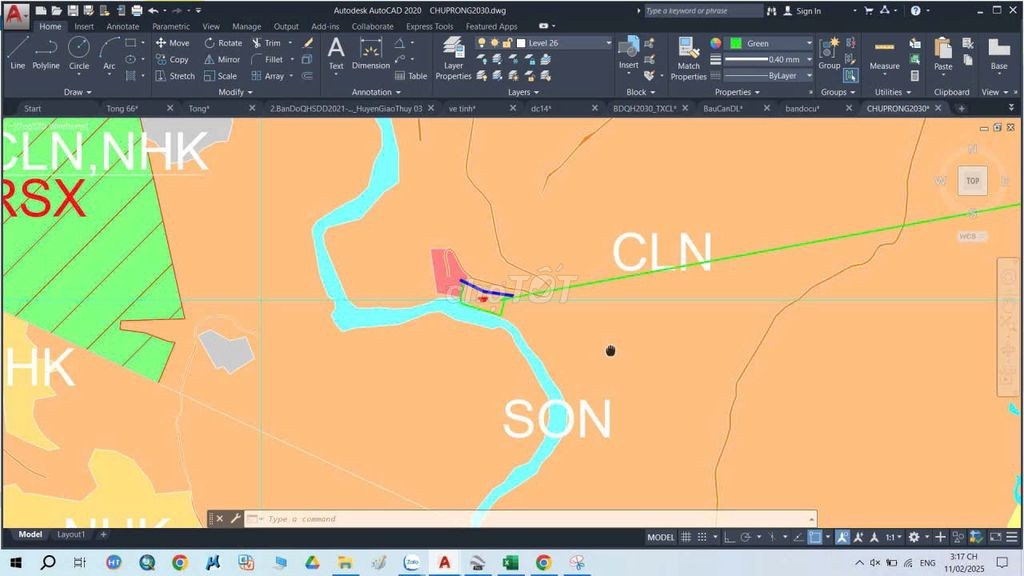1024x576 pixels.
Task: Click the Plot print icon
Action: click(x=136, y=10)
